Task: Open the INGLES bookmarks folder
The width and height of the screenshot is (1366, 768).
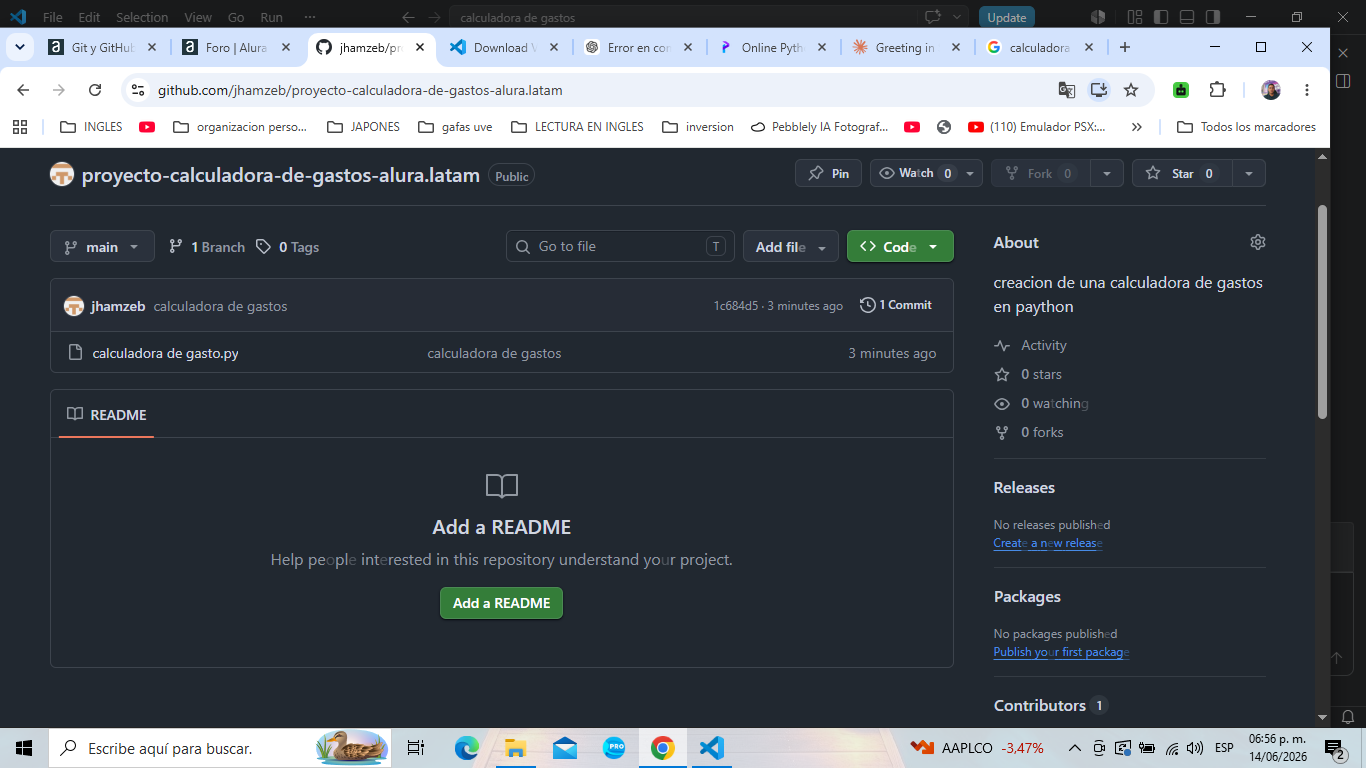Action: click(x=91, y=127)
